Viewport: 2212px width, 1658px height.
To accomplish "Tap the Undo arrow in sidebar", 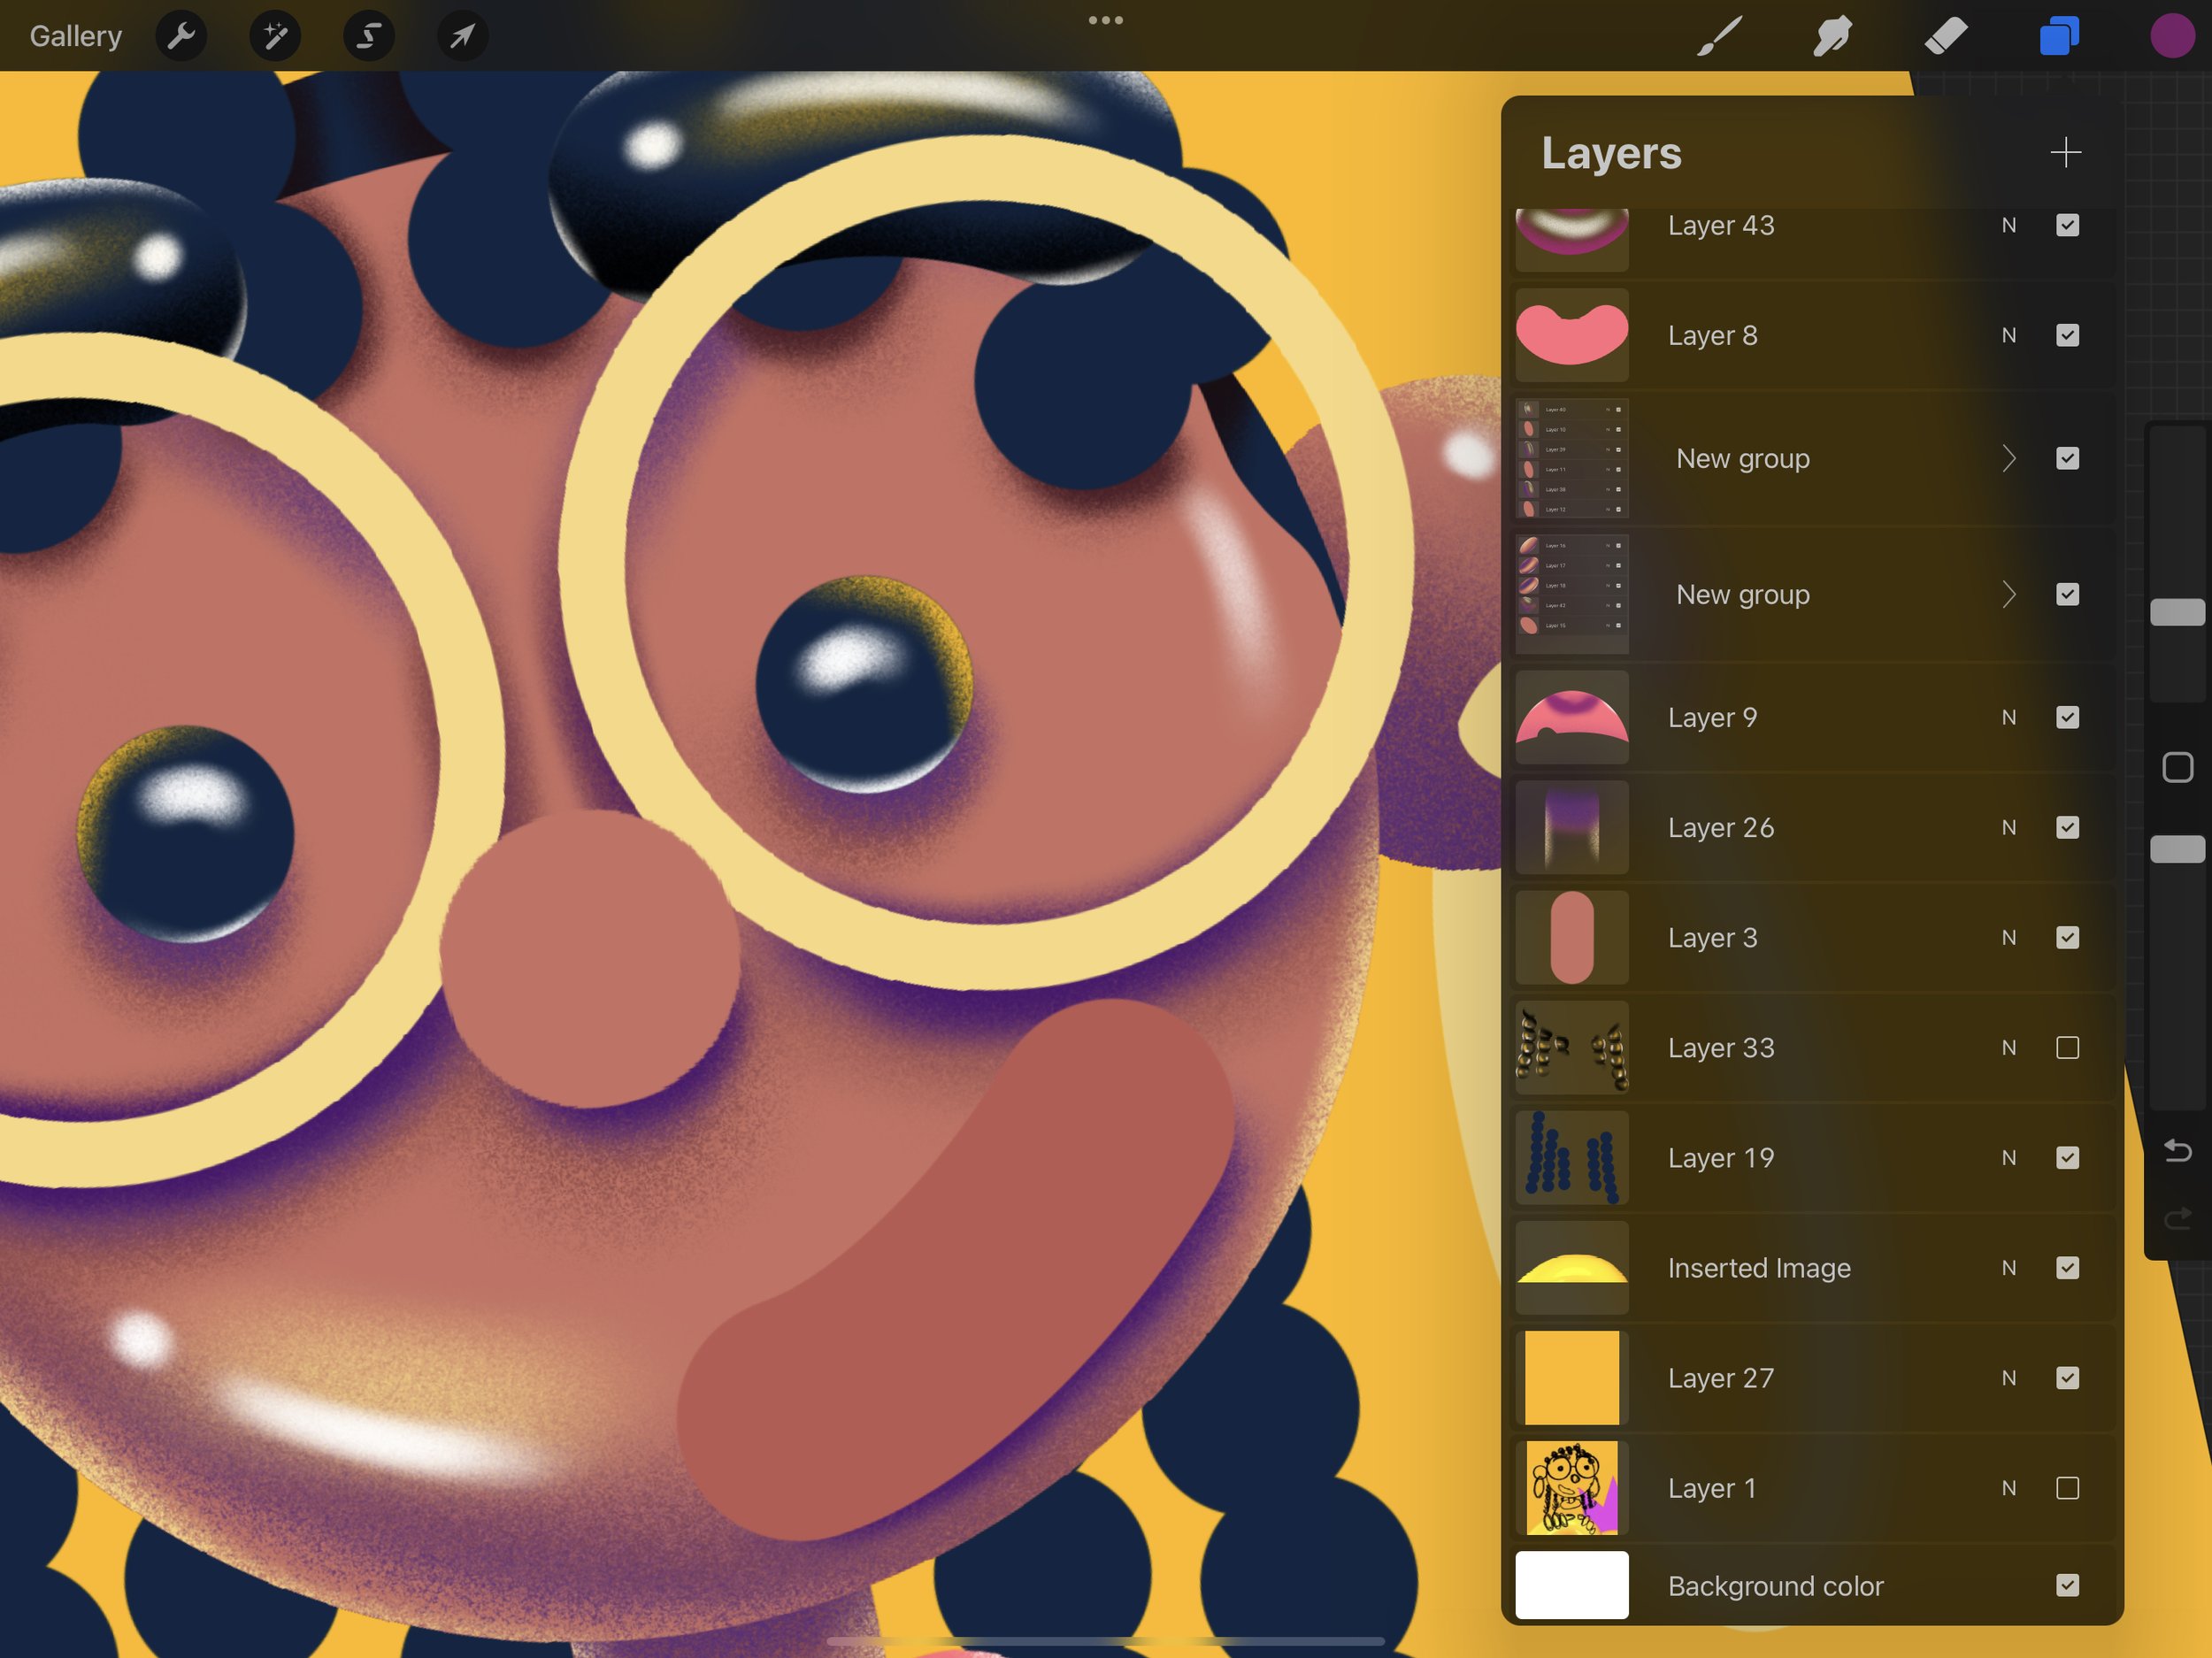I will 2177,1151.
